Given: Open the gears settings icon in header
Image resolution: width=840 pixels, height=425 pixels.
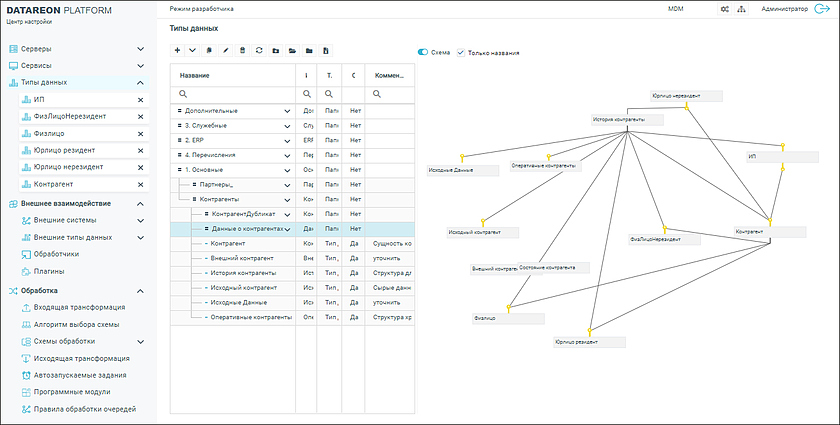Looking at the screenshot, I should pos(725,8).
